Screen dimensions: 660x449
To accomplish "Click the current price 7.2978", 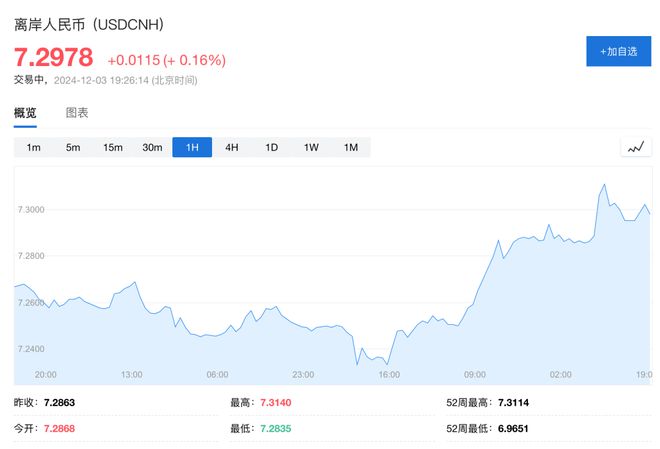I will pyautogui.click(x=53, y=57).
